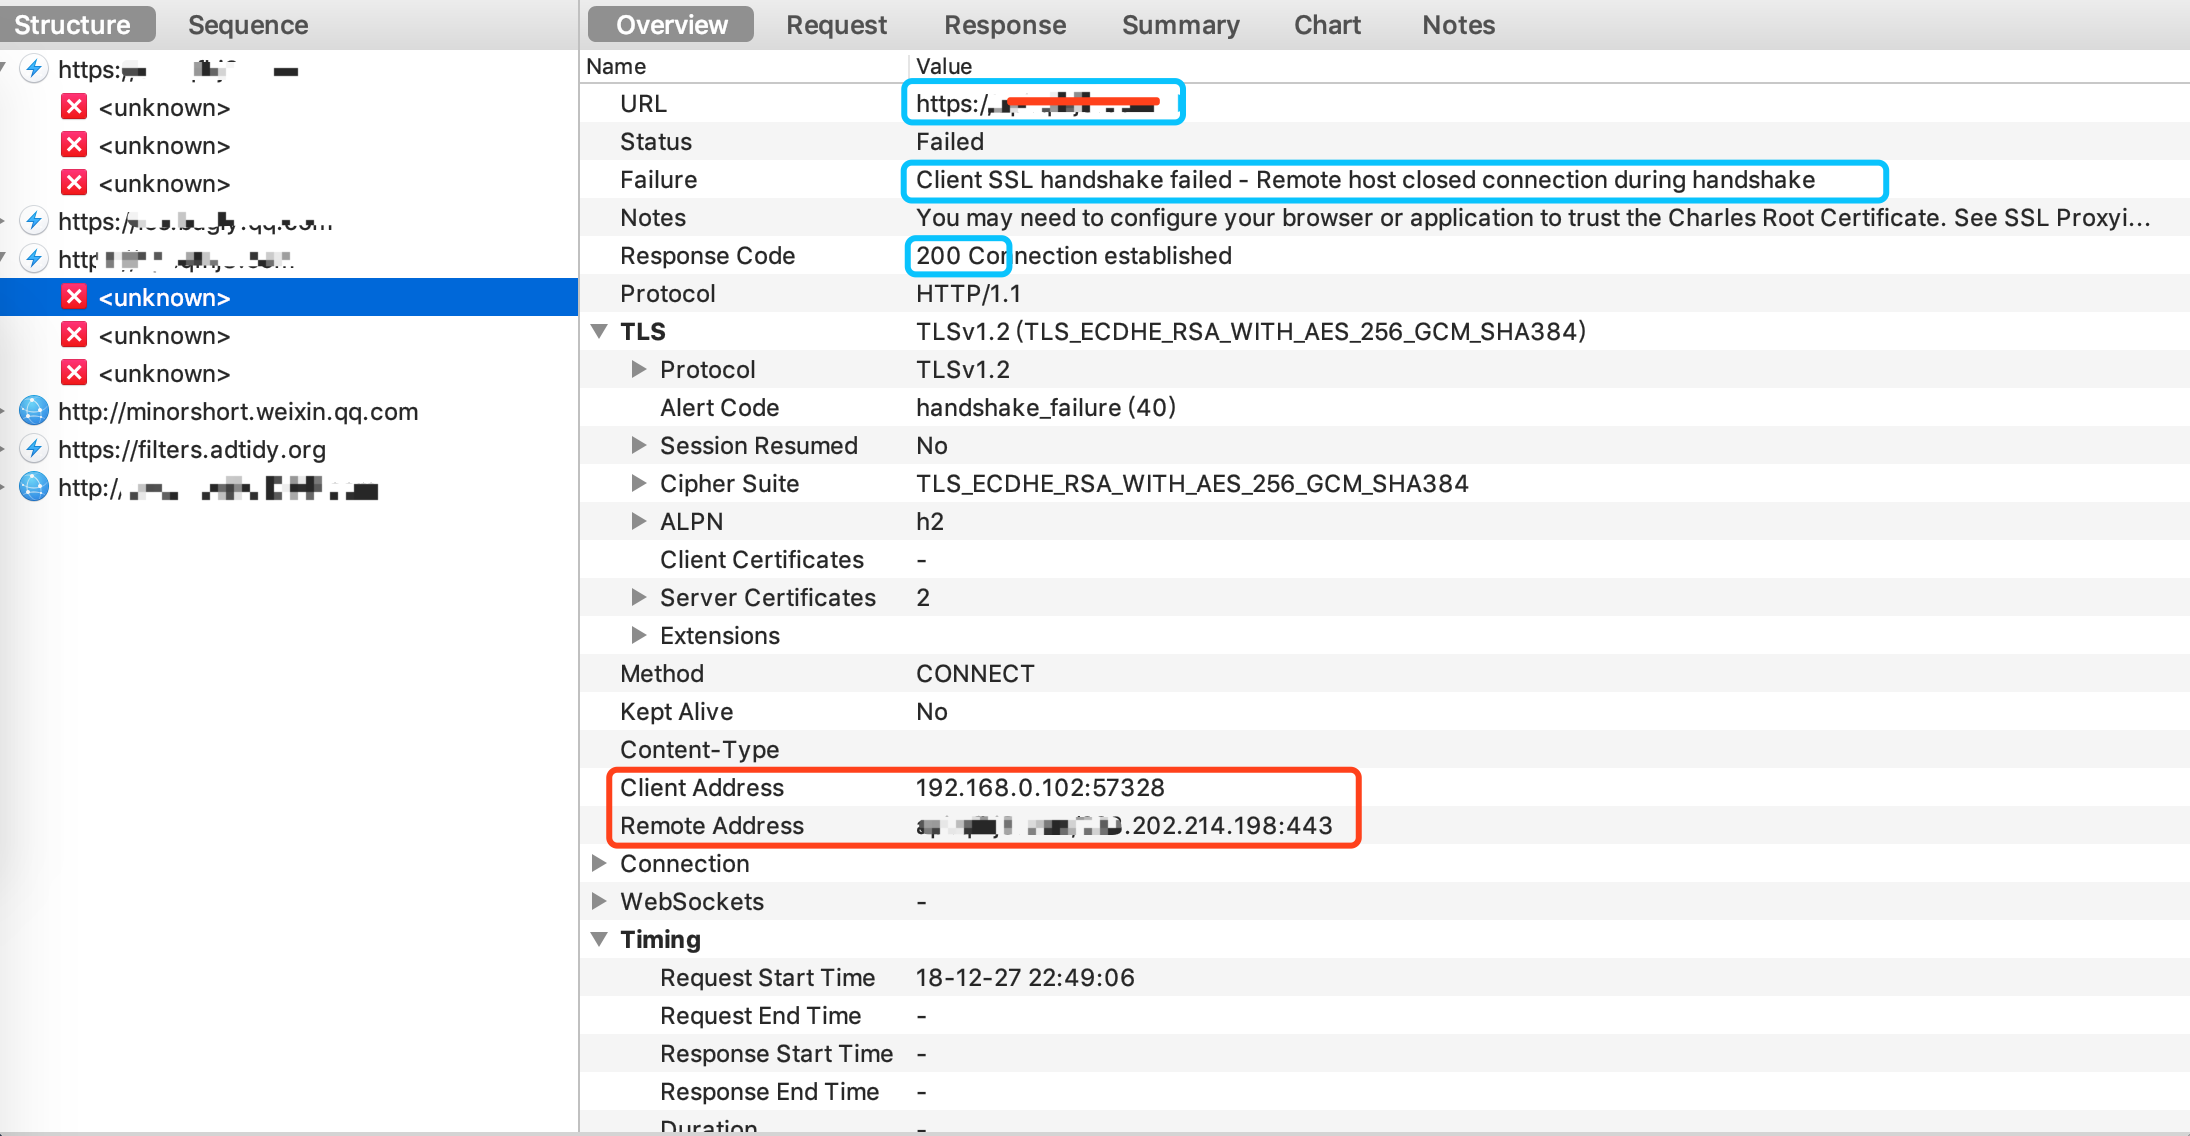Viewport: 2190px width, 1136px height.
Task: Click the lightning icon of the third https host
Action: tap(34, 259)
